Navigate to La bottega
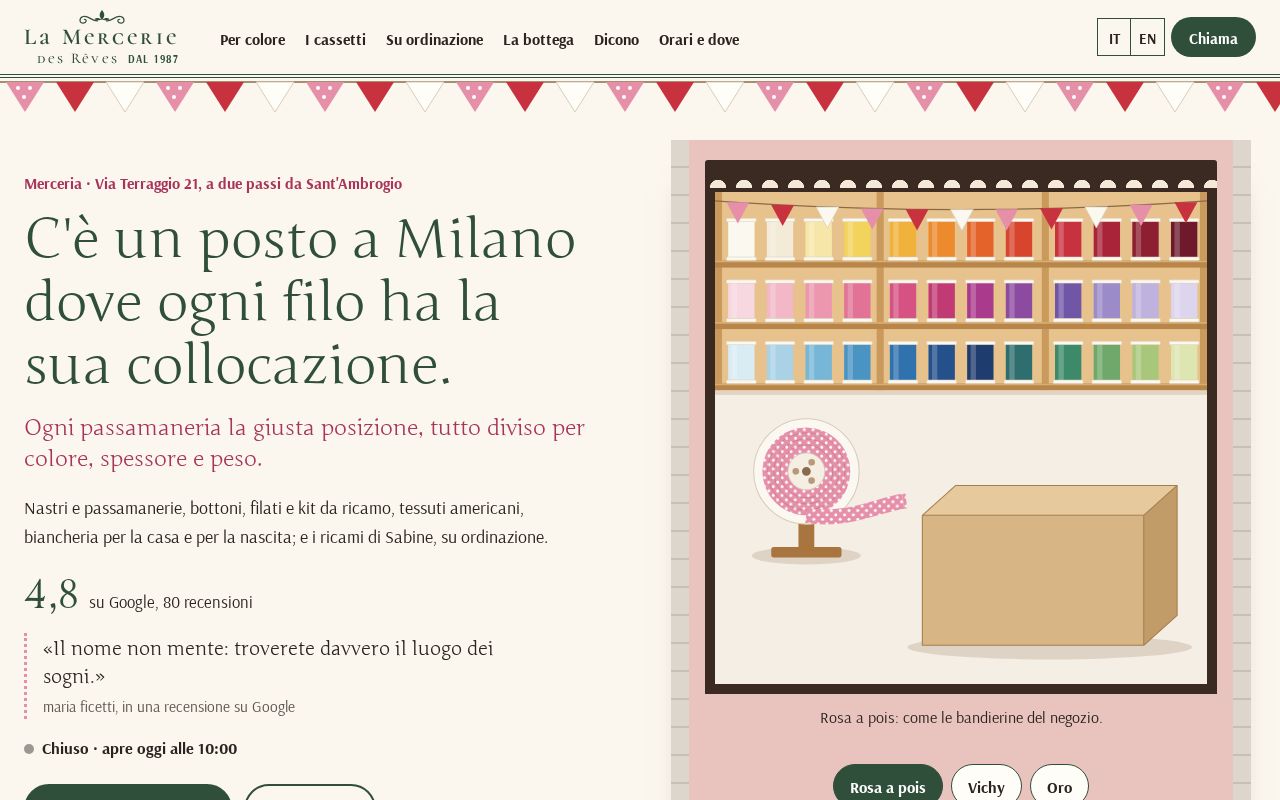The width and height of the screenshot is (1280, 800). click(x=538, y=39)
